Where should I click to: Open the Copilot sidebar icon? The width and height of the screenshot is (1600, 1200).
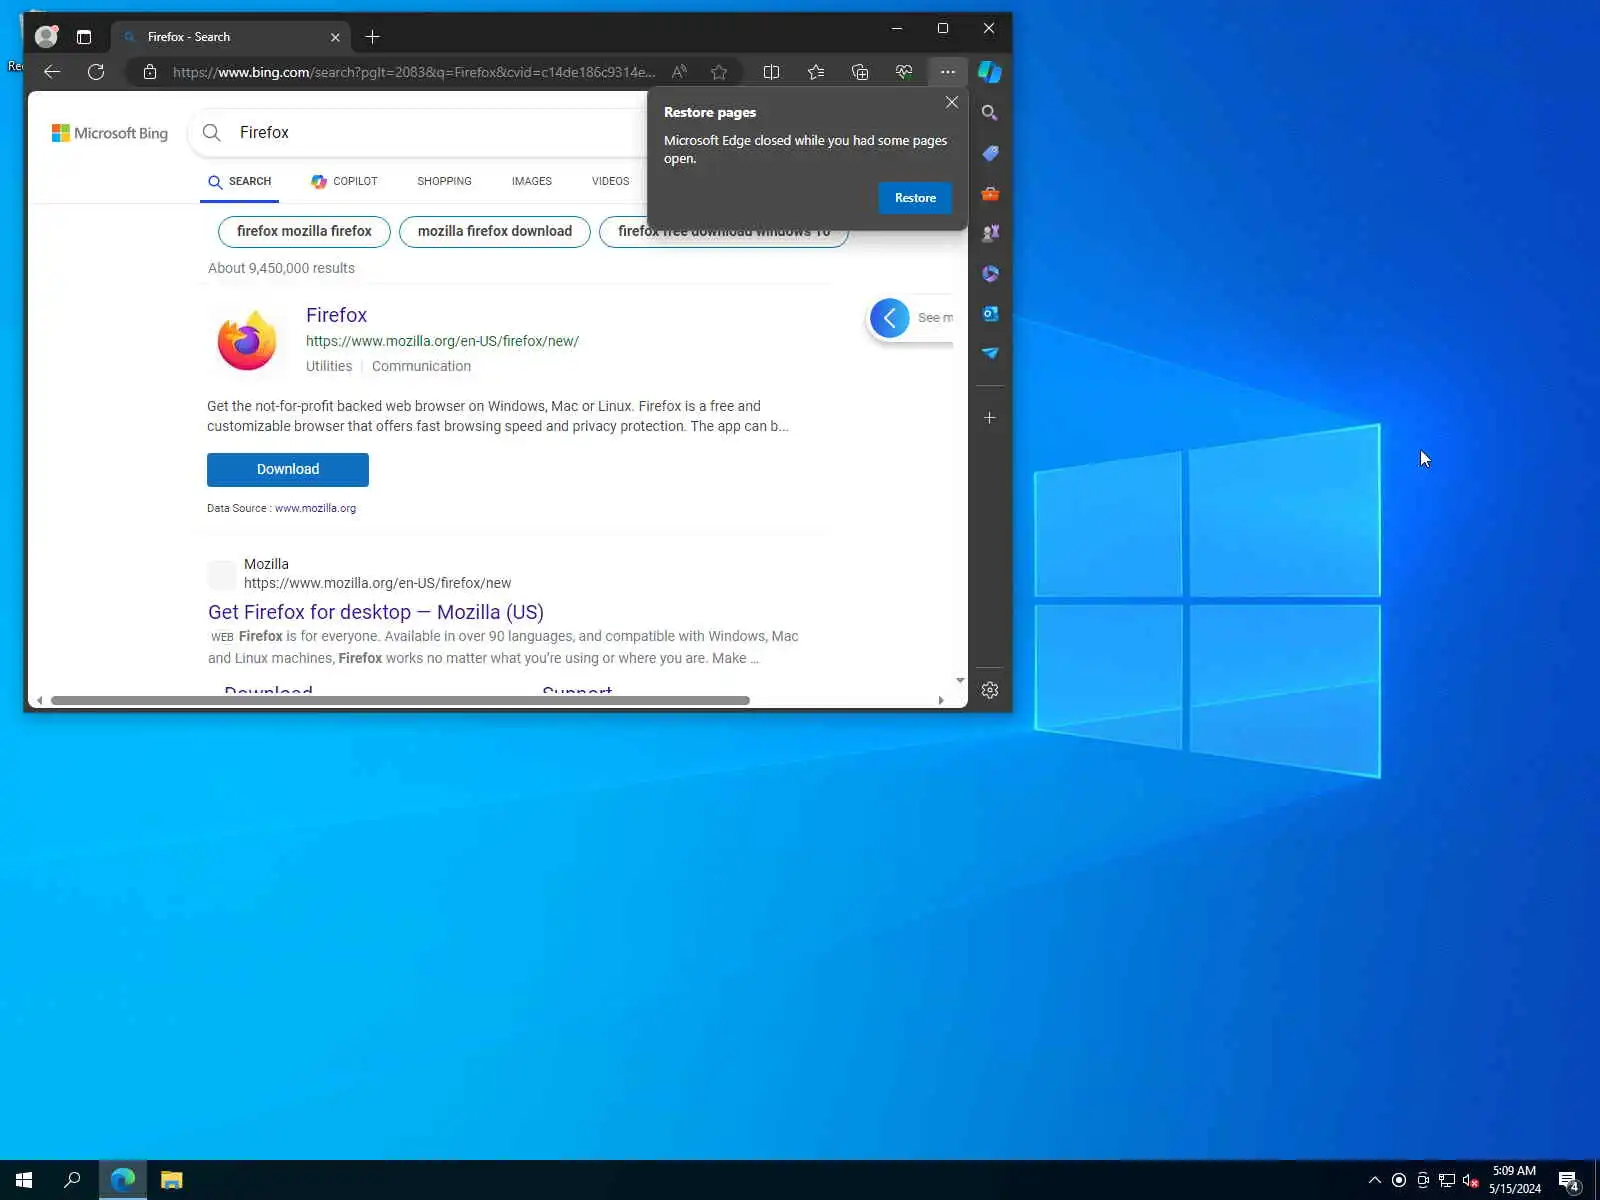click(990, 72)
